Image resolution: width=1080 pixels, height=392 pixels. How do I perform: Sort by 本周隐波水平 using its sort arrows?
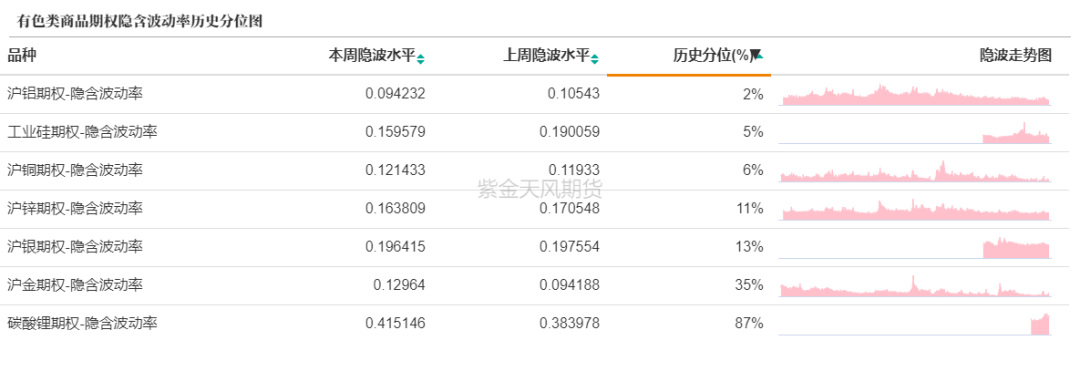click(421, 59)
